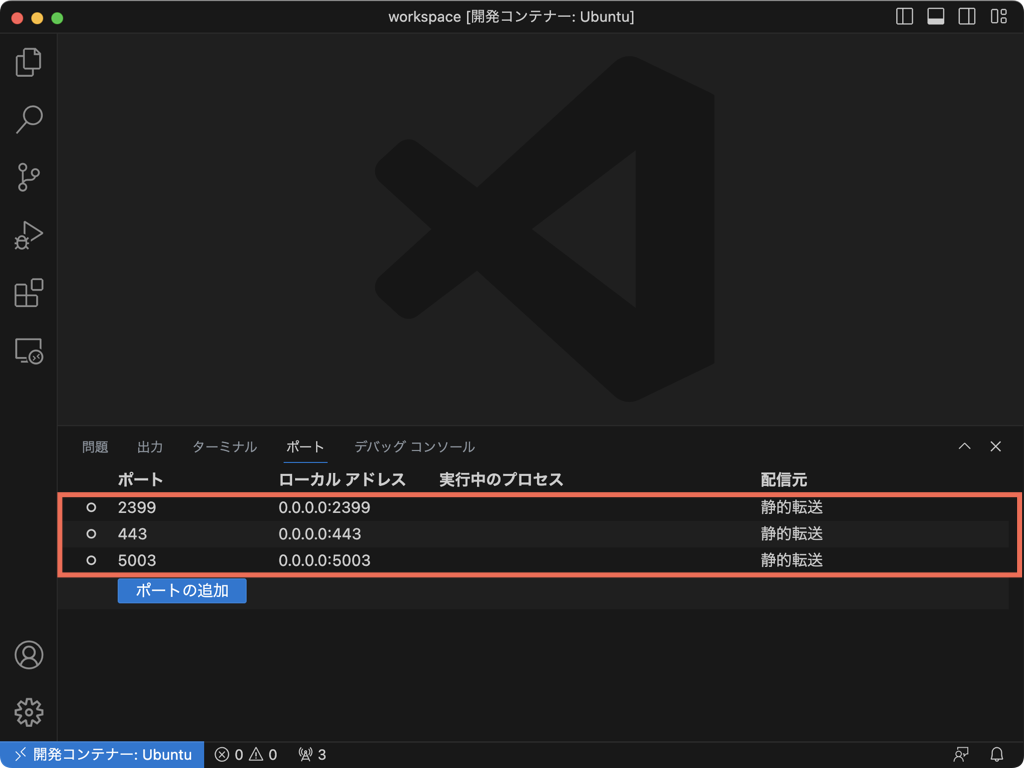Click the yellow minimize window button
Image resolution: width=1024 pixels, height=768 pixels.
[x=37, y=18]
